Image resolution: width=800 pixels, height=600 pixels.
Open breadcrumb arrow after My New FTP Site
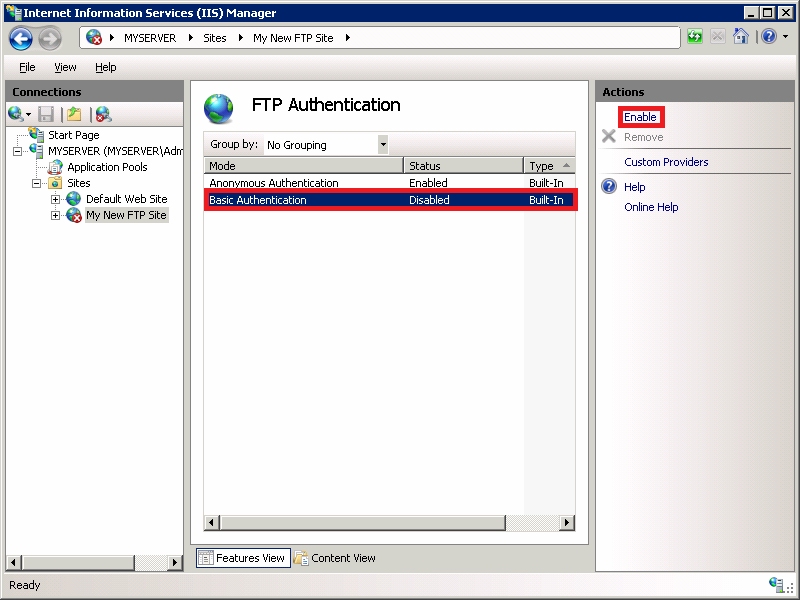pos(347,38)
